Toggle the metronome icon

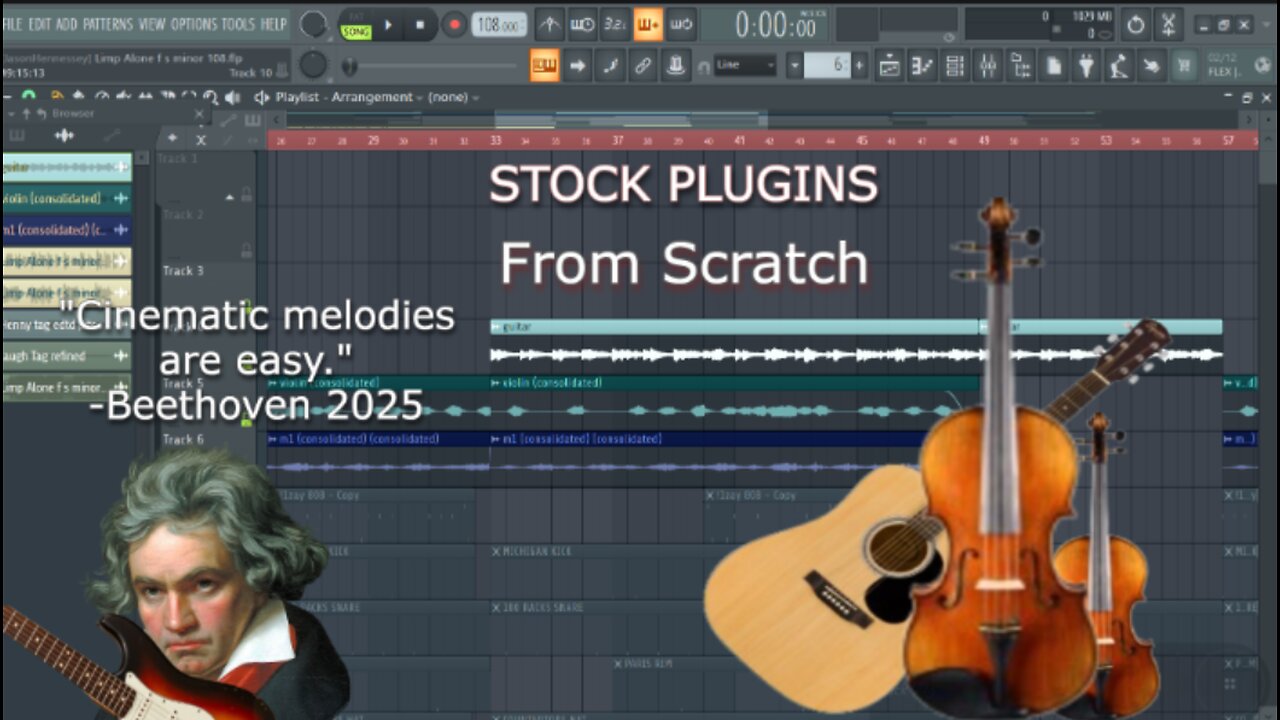pyautogui.click(x=549, y=24)
